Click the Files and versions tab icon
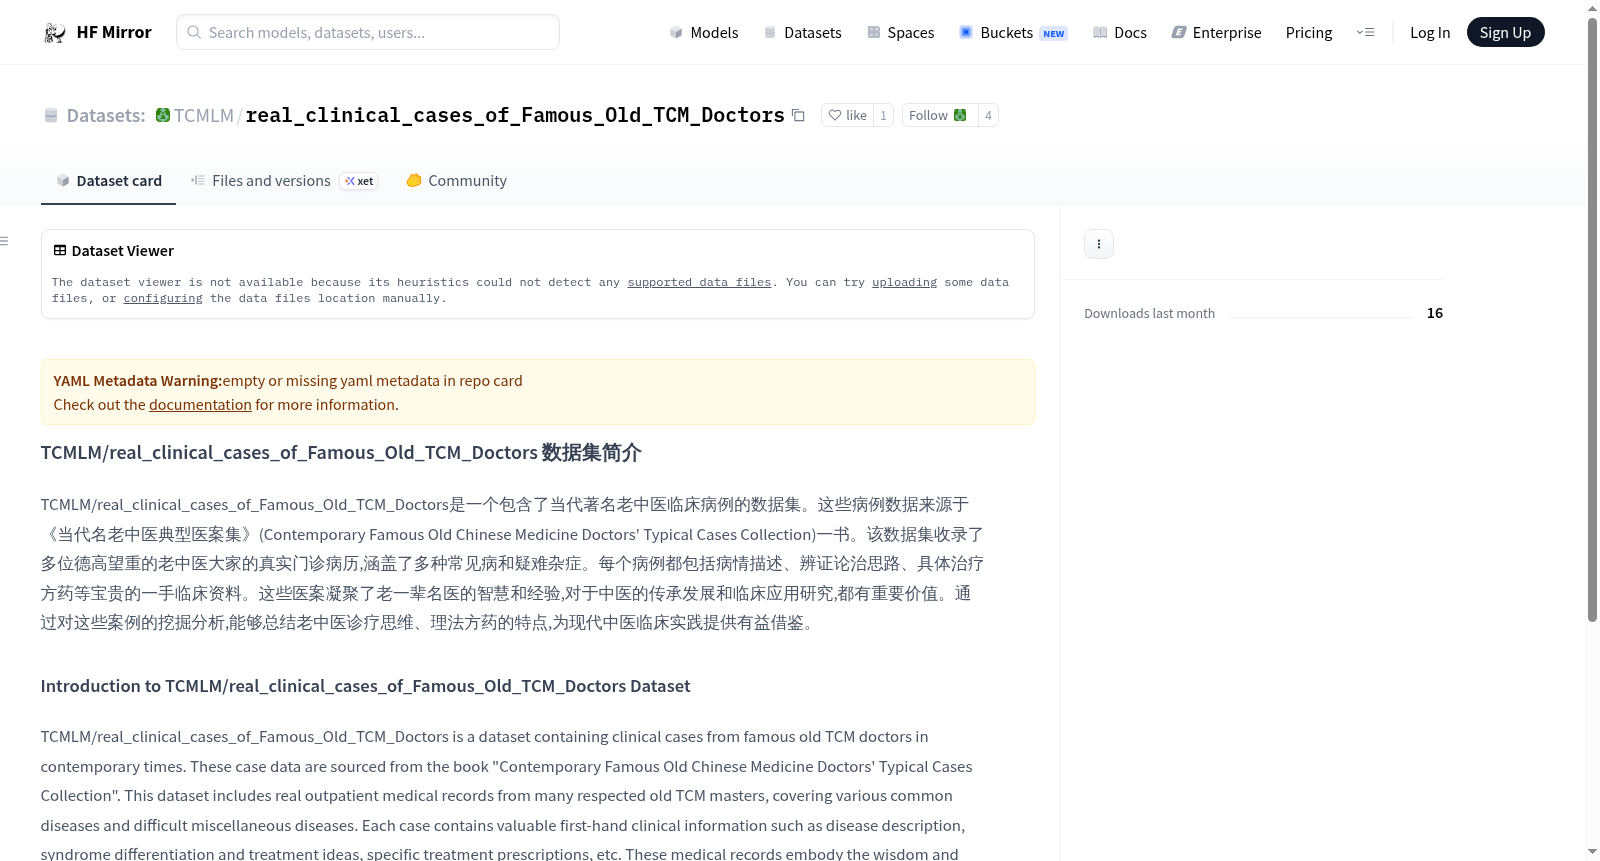Image resolution: width=1600 pixels, height=861 pixels. [198, 181]
